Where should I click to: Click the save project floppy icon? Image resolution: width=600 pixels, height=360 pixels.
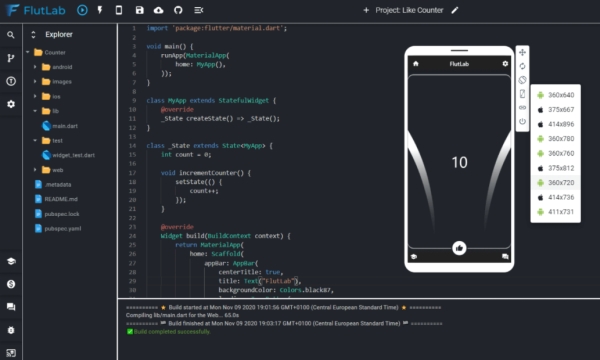[x=139, y=10]
